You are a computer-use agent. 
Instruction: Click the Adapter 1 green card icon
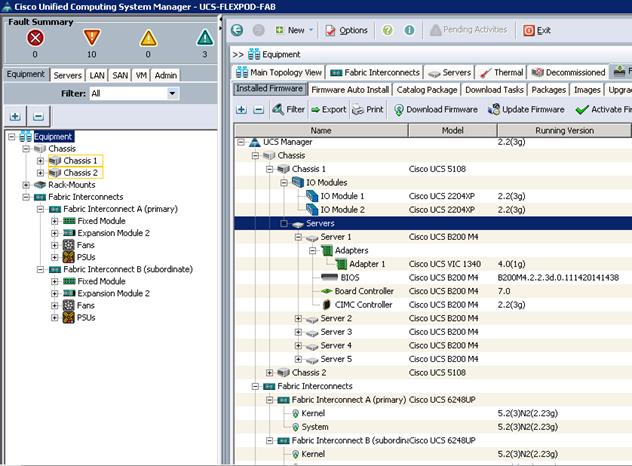341,264
